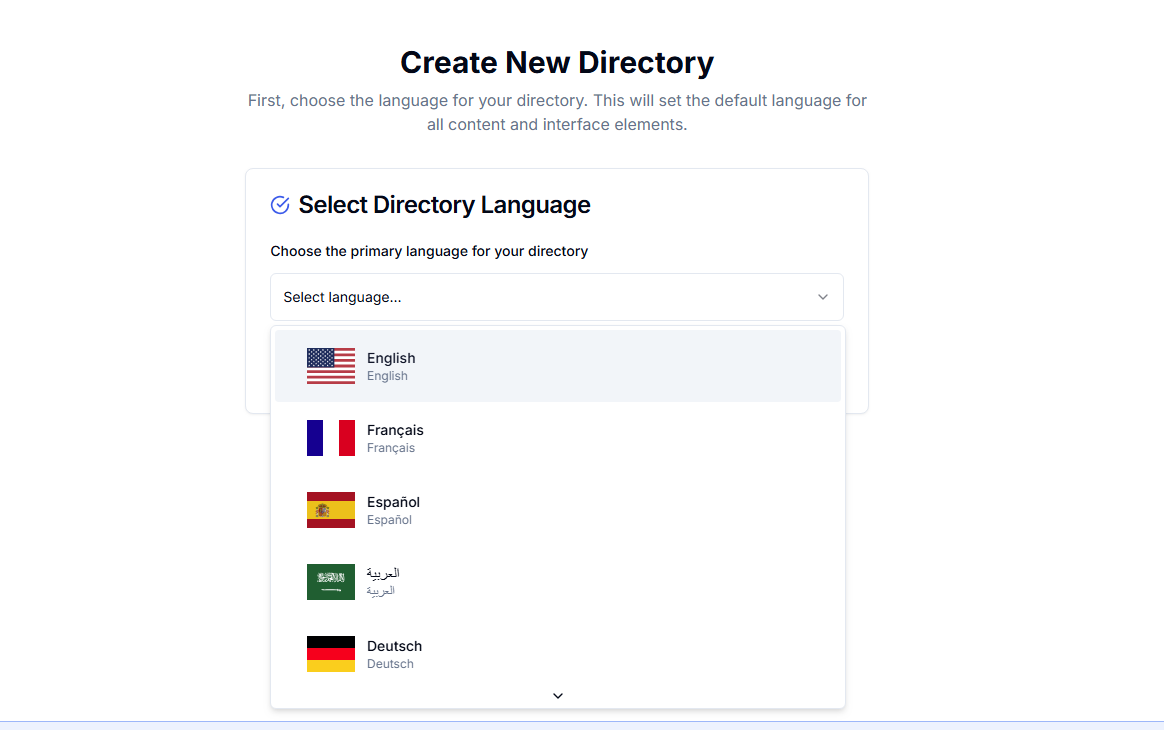Open the Select language dropdown
This screenshot has width=1164, height=730.
[557, 297]
